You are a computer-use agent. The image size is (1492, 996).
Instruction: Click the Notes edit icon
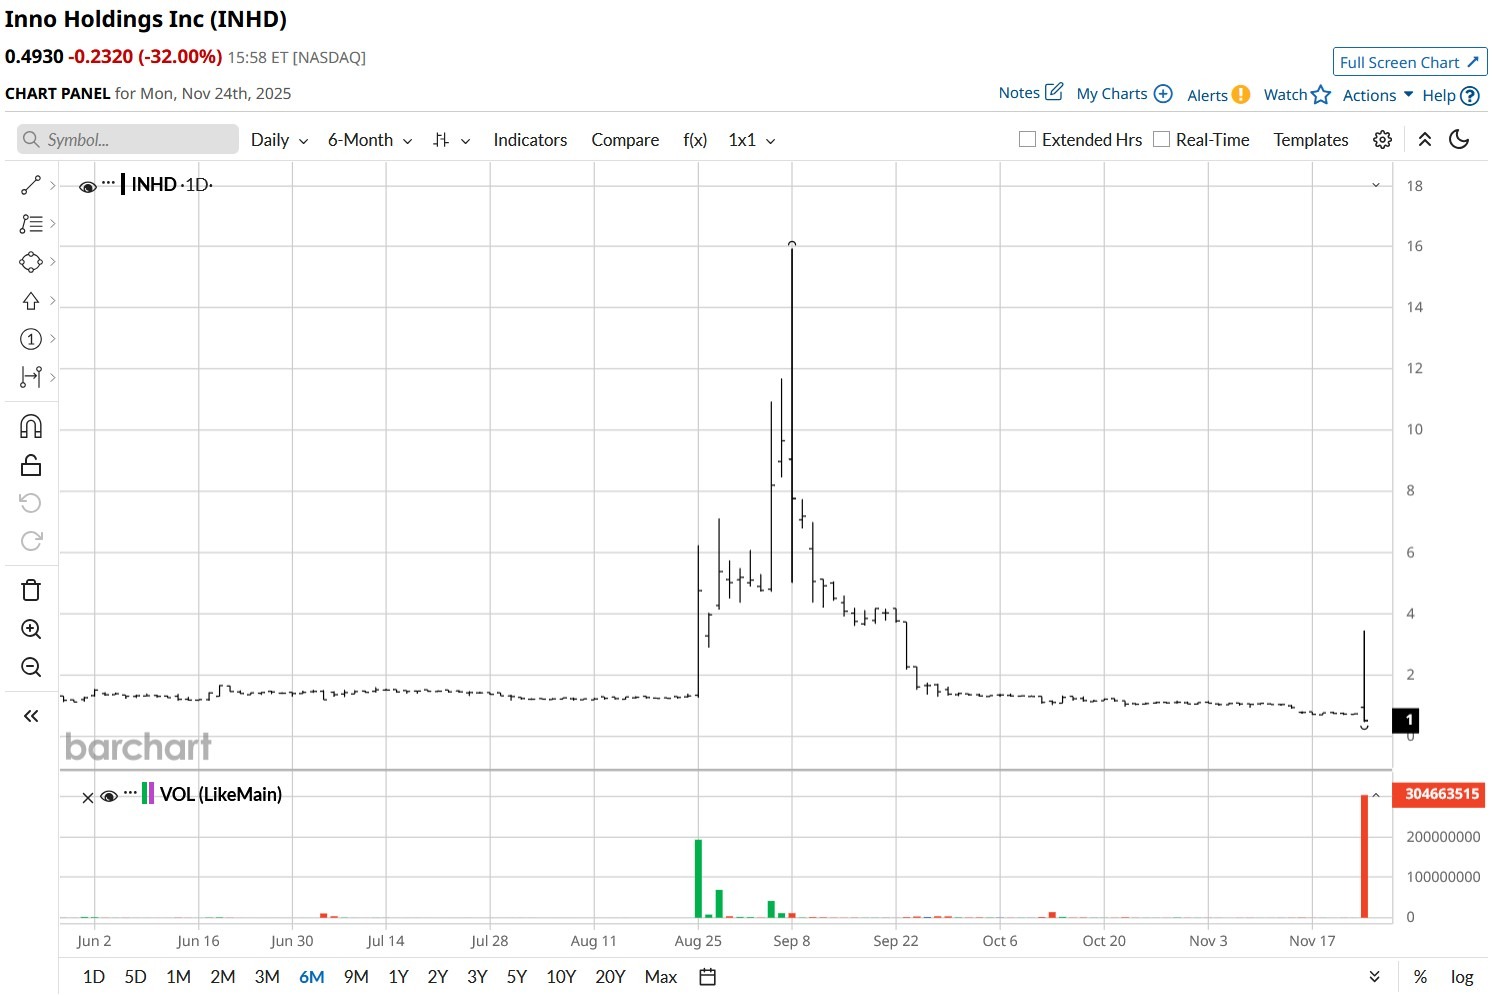pos(1054,92)
